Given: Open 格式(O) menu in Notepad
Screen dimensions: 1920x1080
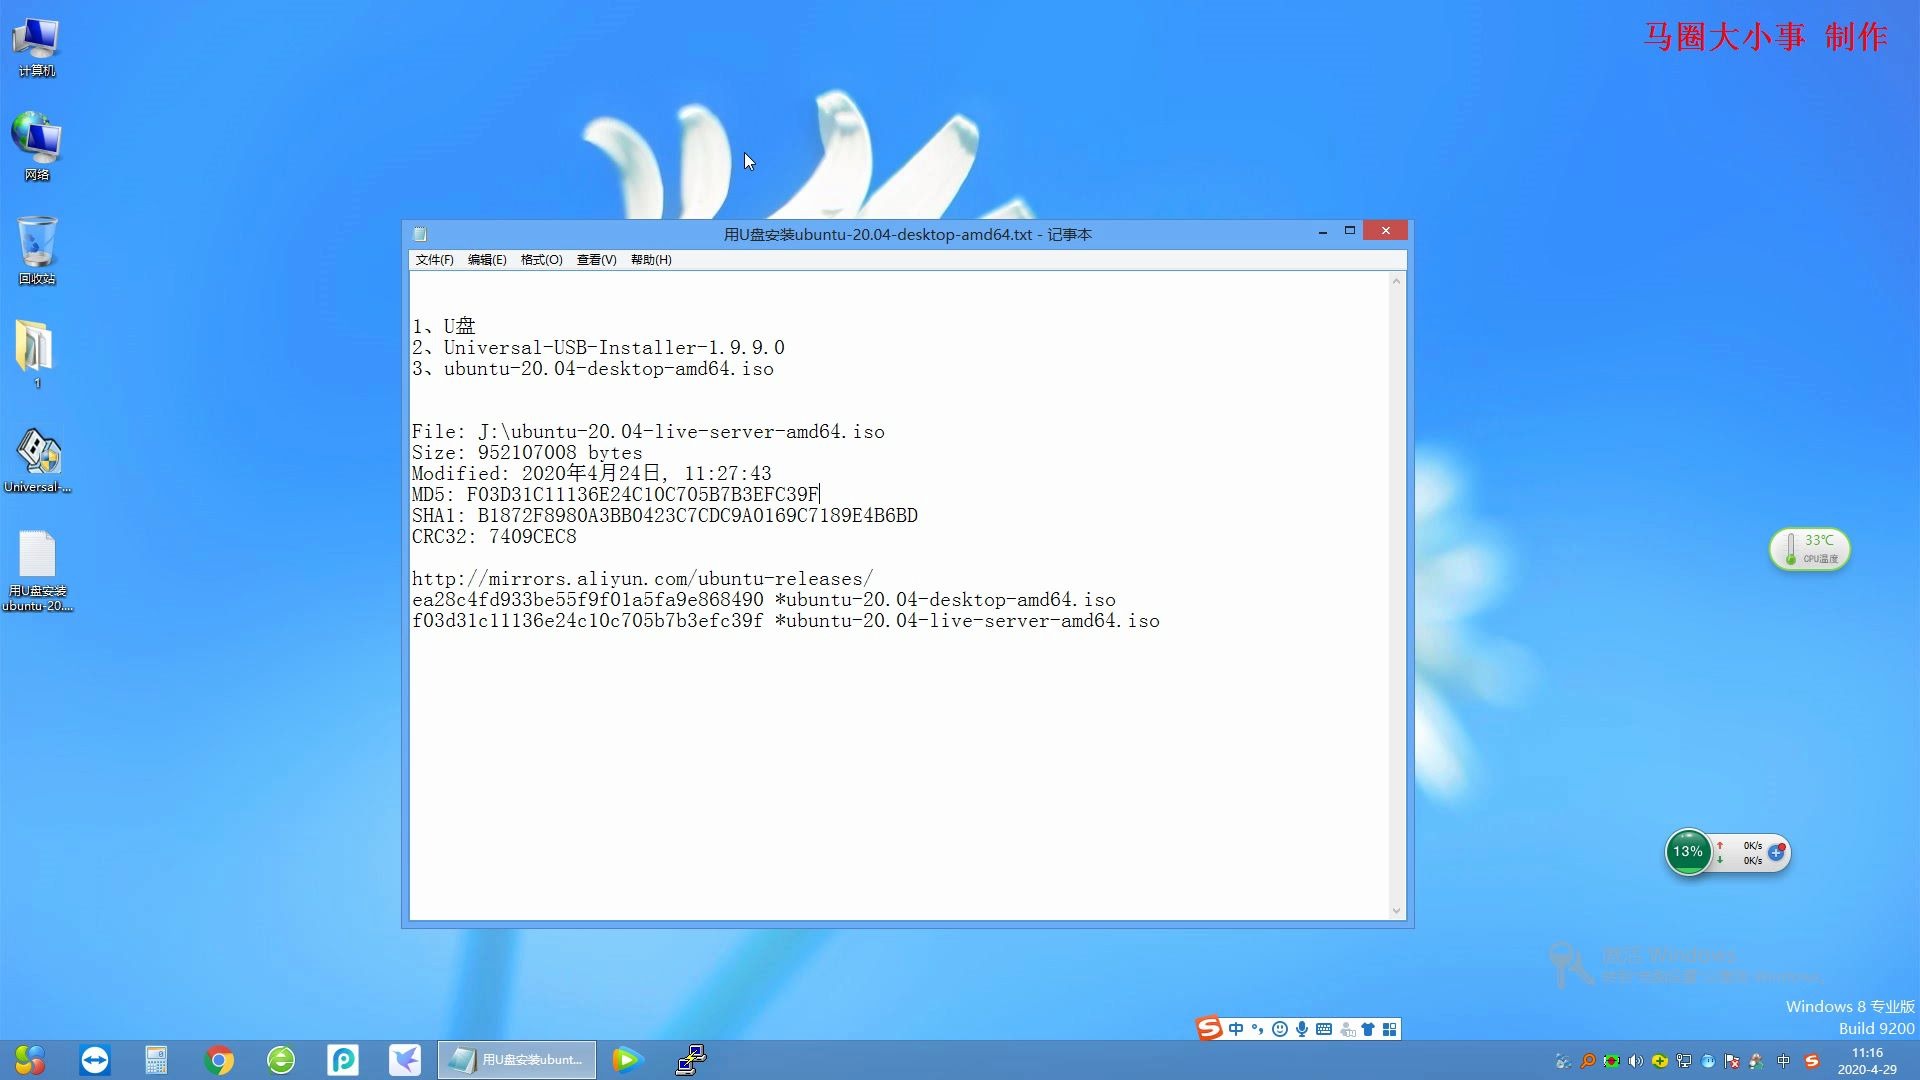Looking at the screenshot, I should pyautogui.click(x=539, y=260).
